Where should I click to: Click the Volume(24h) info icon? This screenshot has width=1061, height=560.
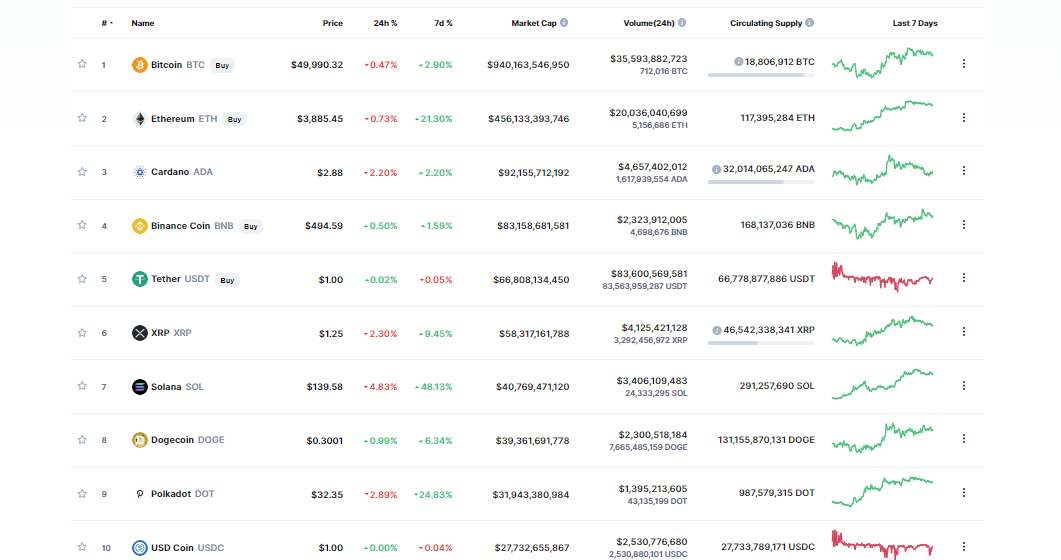682,23
